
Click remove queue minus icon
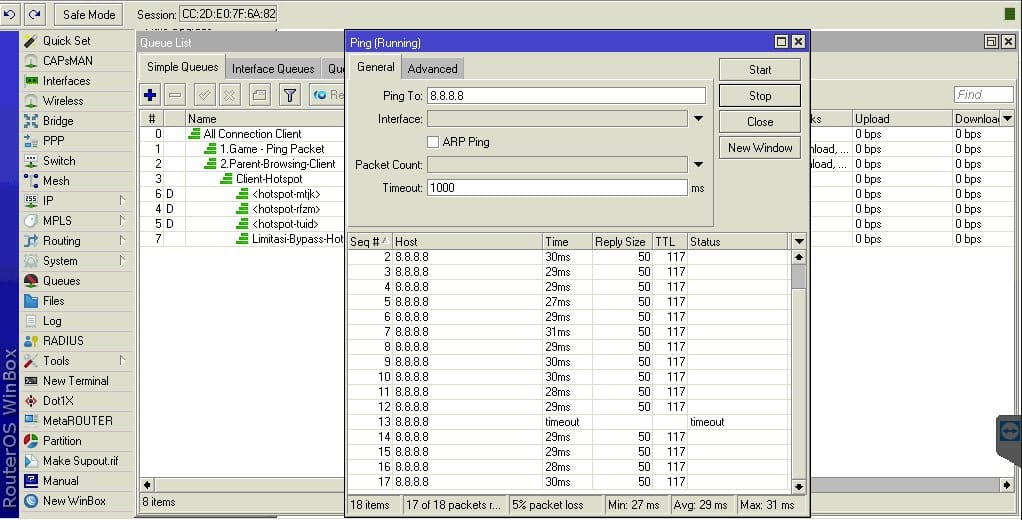click(x=175, y=95)
